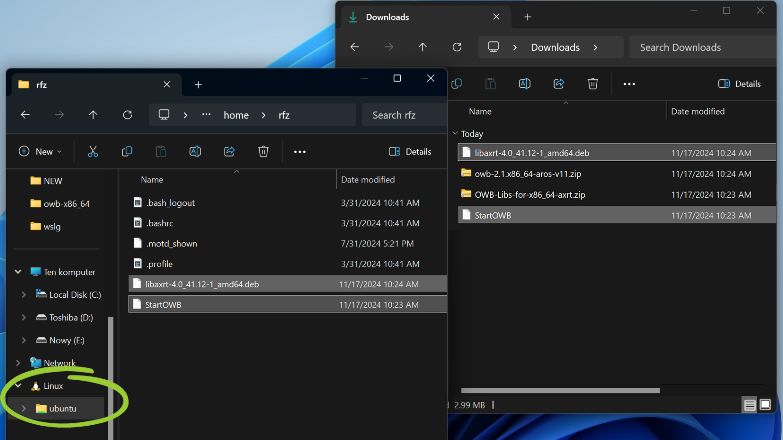Image resolution: width=783 pixels, height=440 pixels.
Task: Expand Local Disk (C:) in the sidebar
Action: click(x=23, y=295)
